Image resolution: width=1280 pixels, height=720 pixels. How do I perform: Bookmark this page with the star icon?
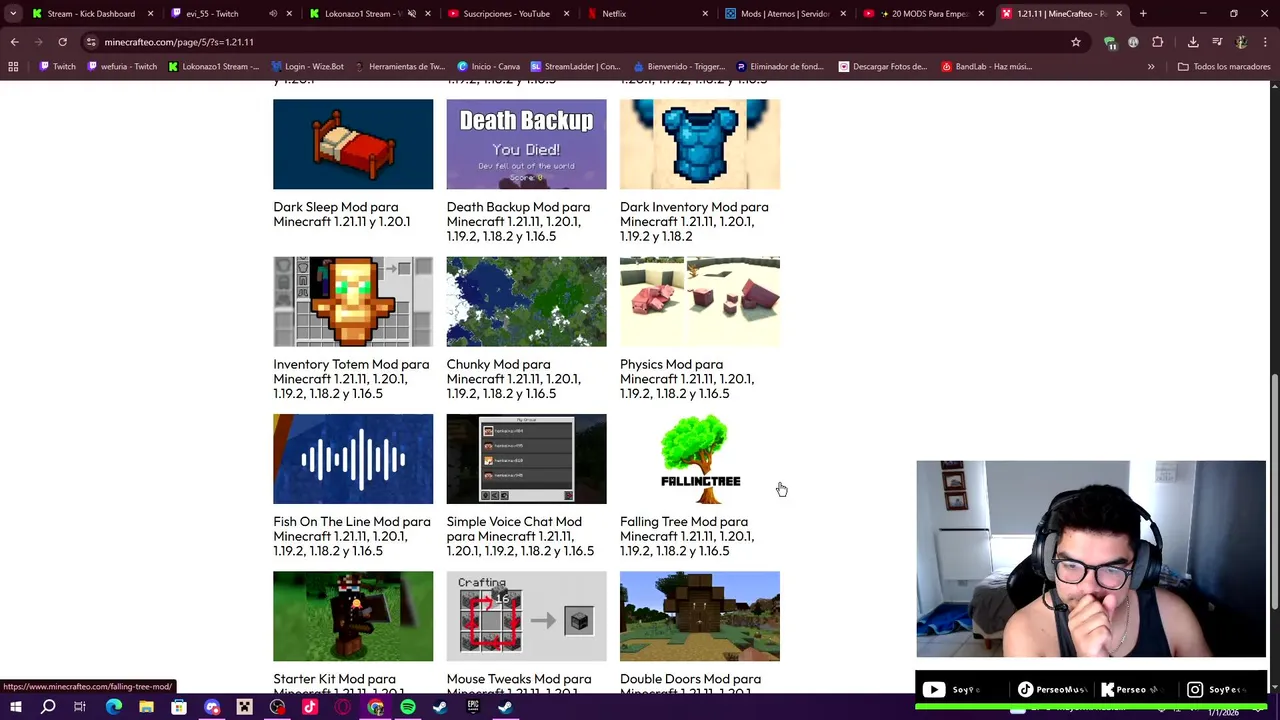1076,42
